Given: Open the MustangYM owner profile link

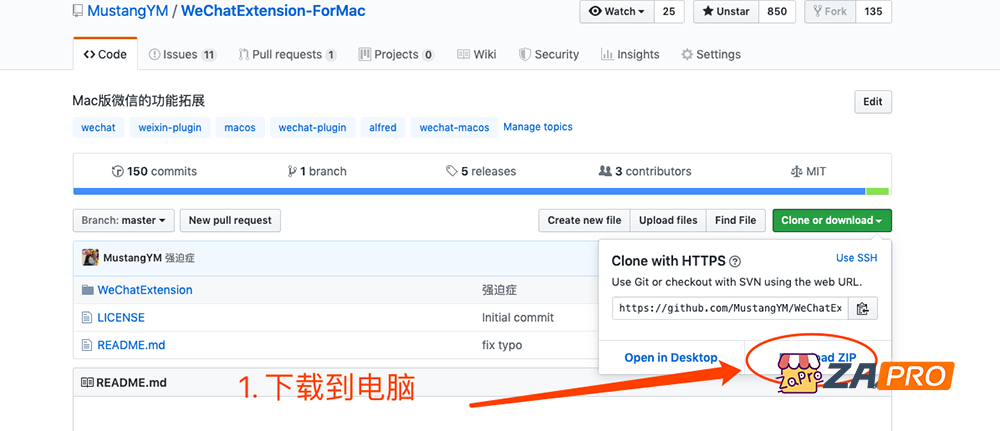Looking at the screenshot, I should pyautogui.click(x=128, y=11).
